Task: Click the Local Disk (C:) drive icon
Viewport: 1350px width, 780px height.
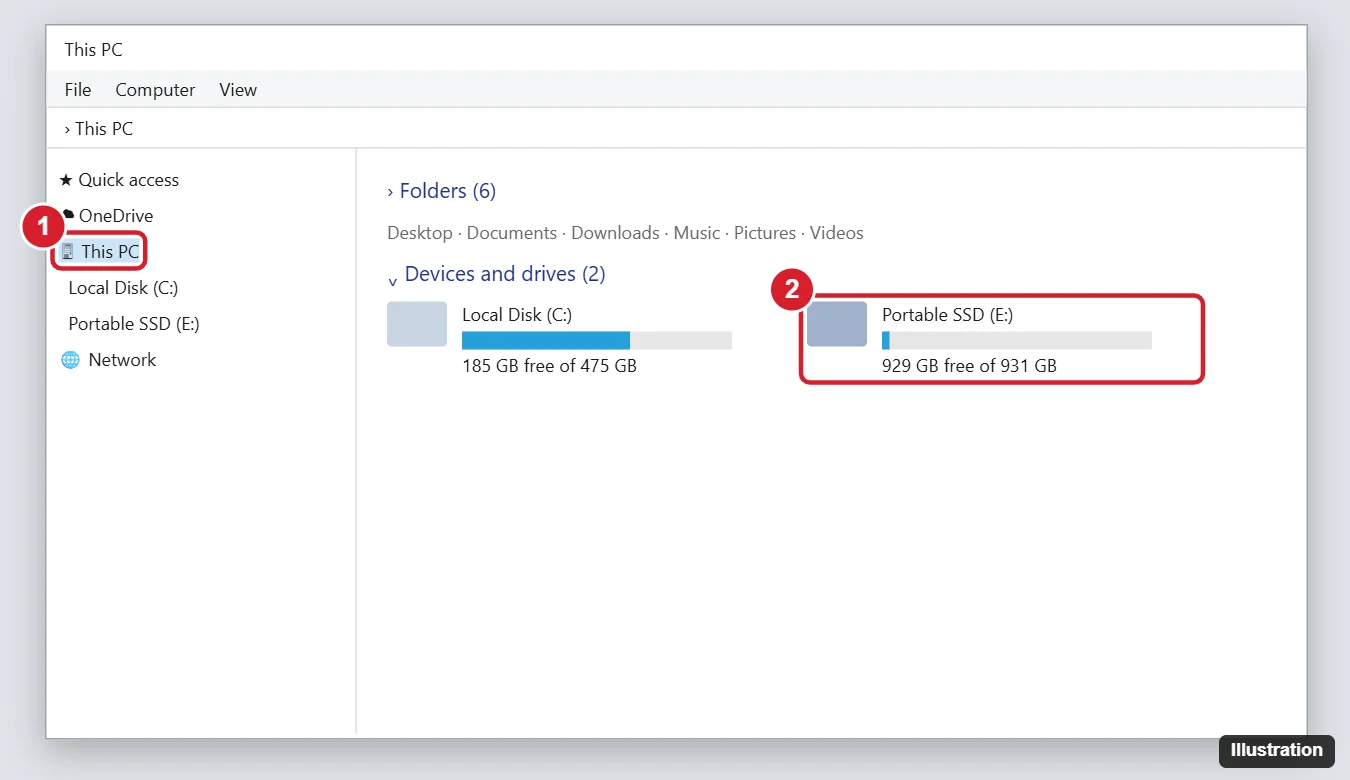Action: pyautogui.click(x=417, y=324)
